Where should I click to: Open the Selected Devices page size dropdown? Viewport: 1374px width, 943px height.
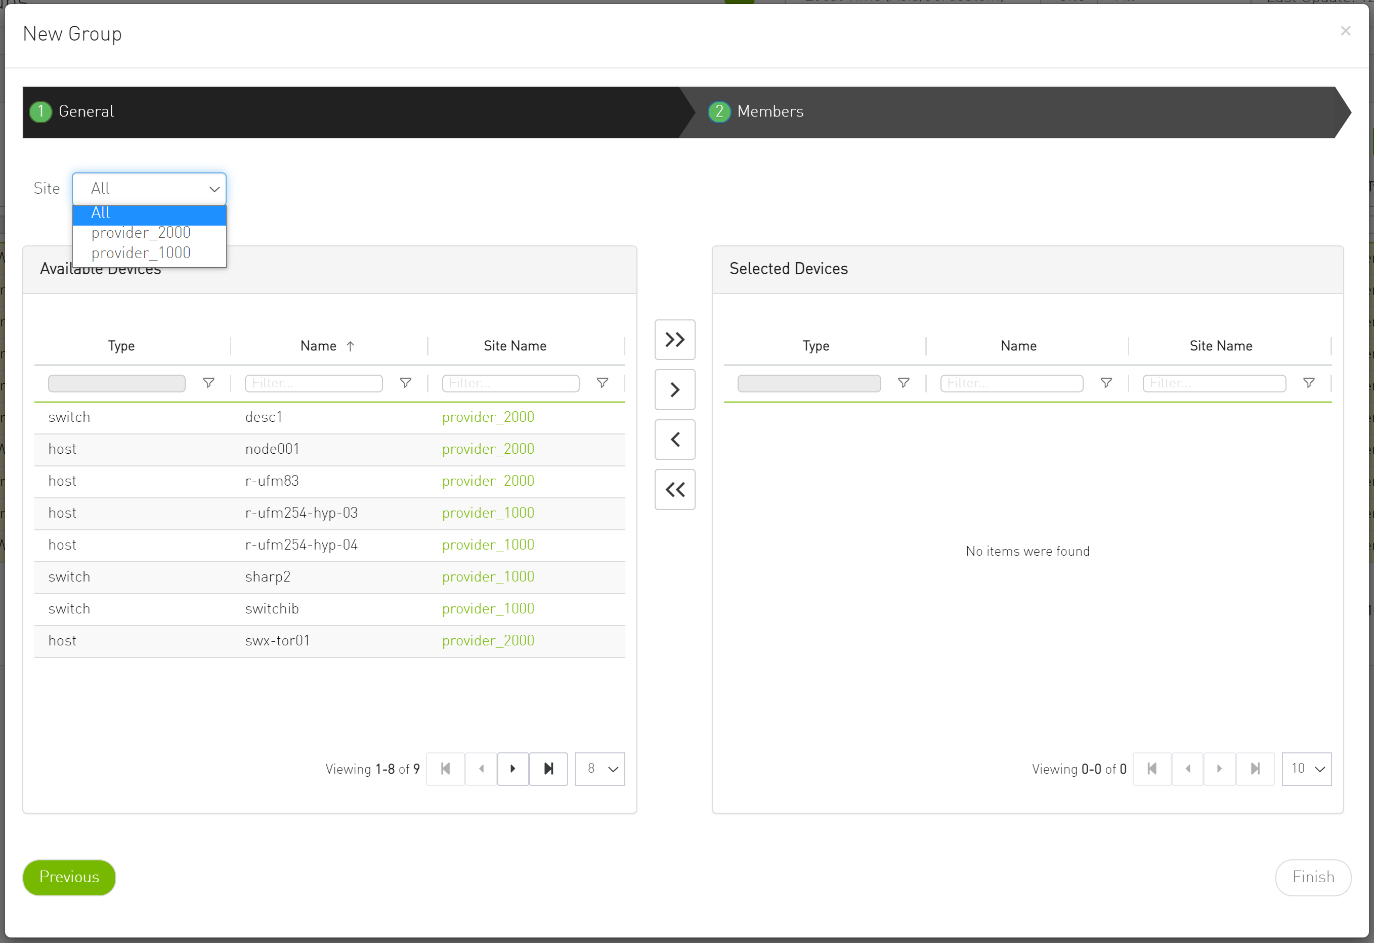point(1306,768)
